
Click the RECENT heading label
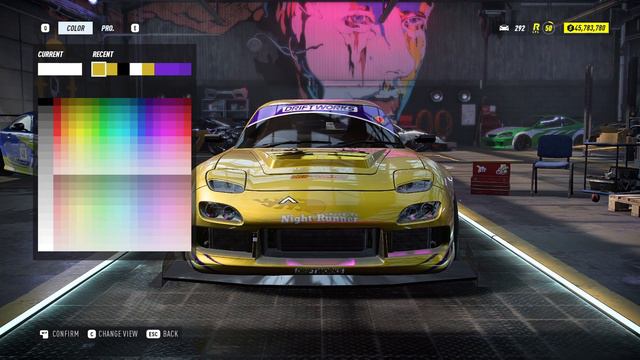click(x=103, y=54)
